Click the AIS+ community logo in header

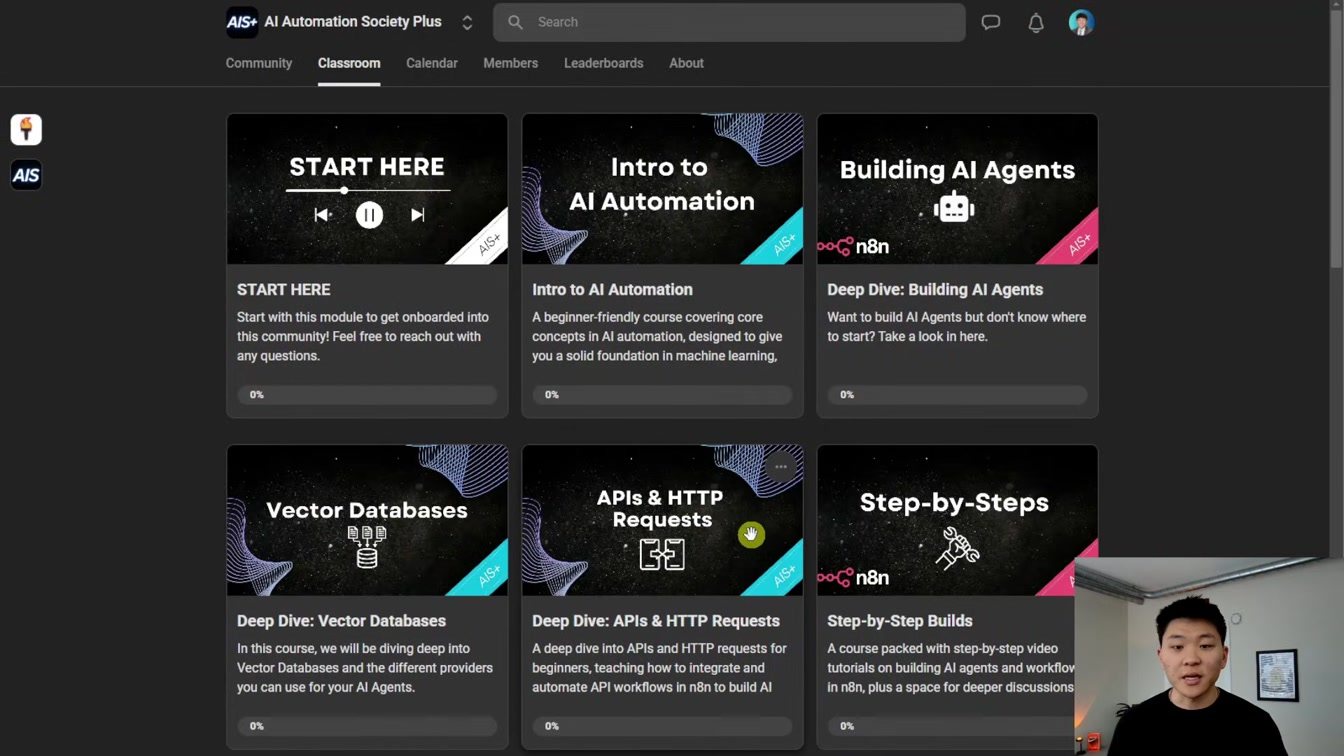(x=242, y=22)
